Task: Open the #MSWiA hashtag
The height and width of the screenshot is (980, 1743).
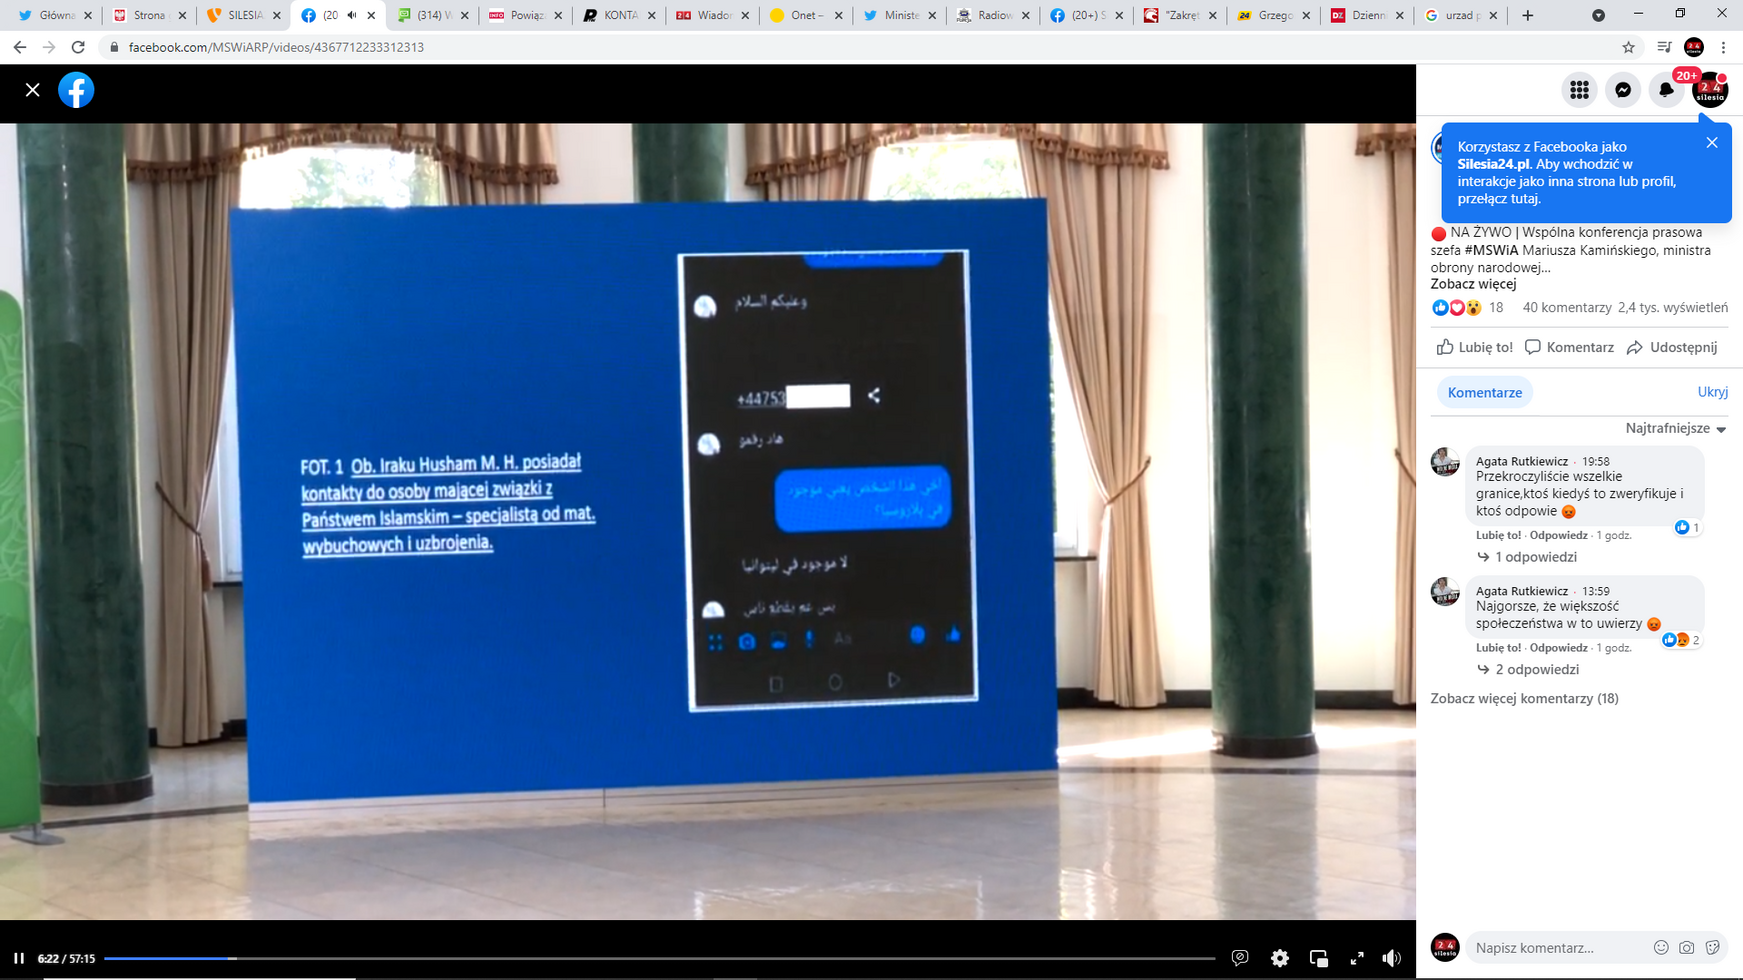Action: click(1491, 250)
